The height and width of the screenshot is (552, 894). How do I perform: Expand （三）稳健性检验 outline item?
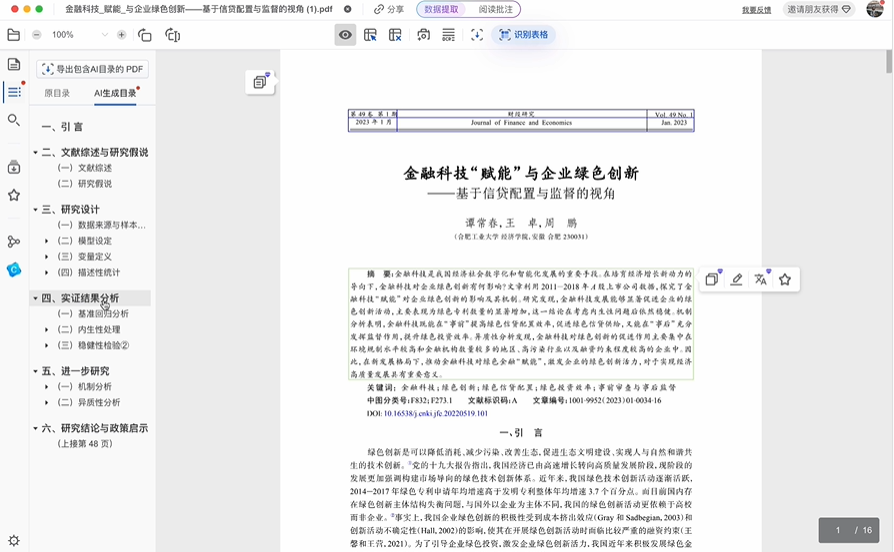tap(47, 346)
